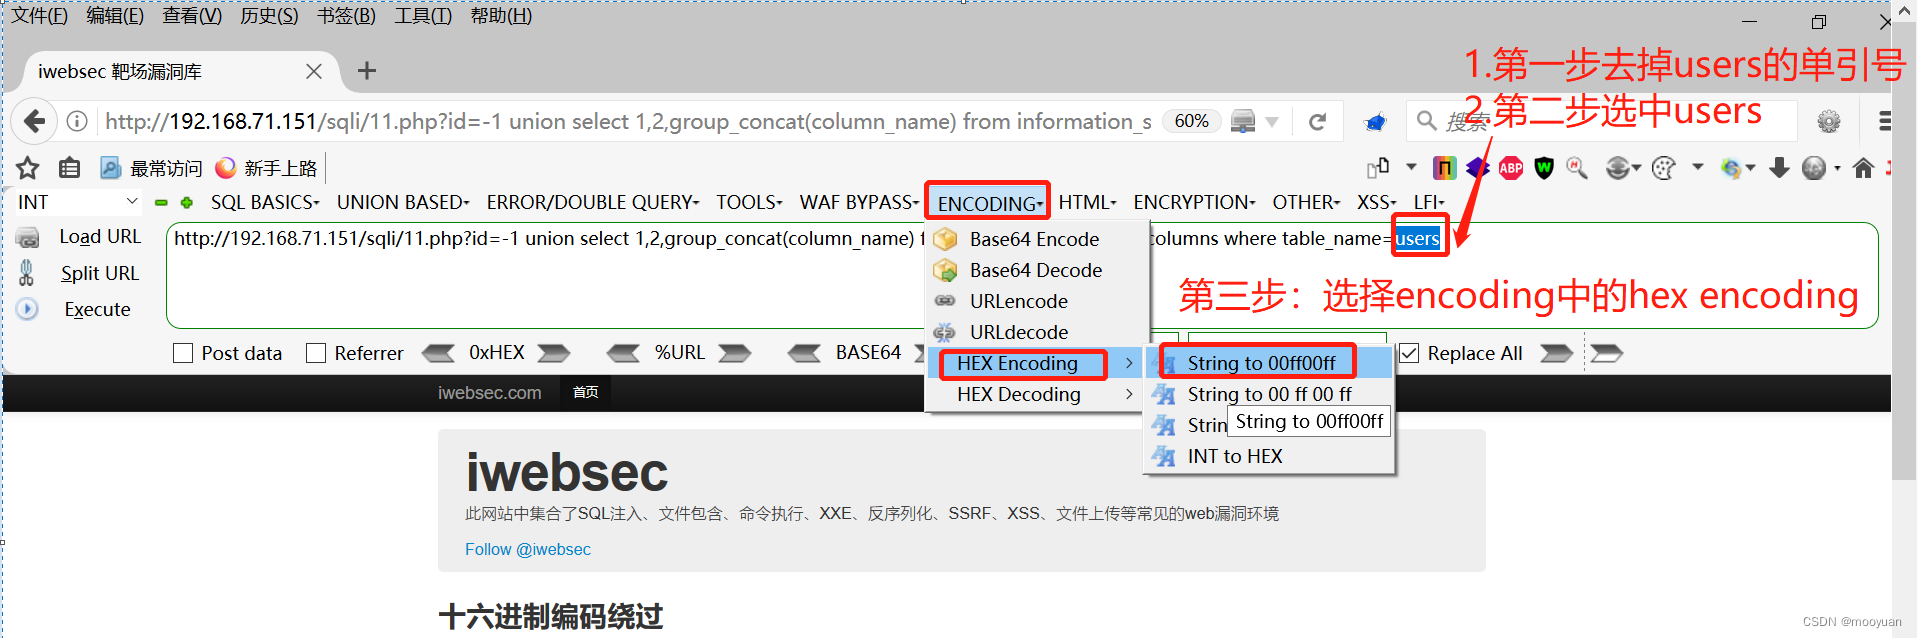Screen dimensions: 1917x638
Task: Open site information icon in address bar
Action: pos(77,121)
